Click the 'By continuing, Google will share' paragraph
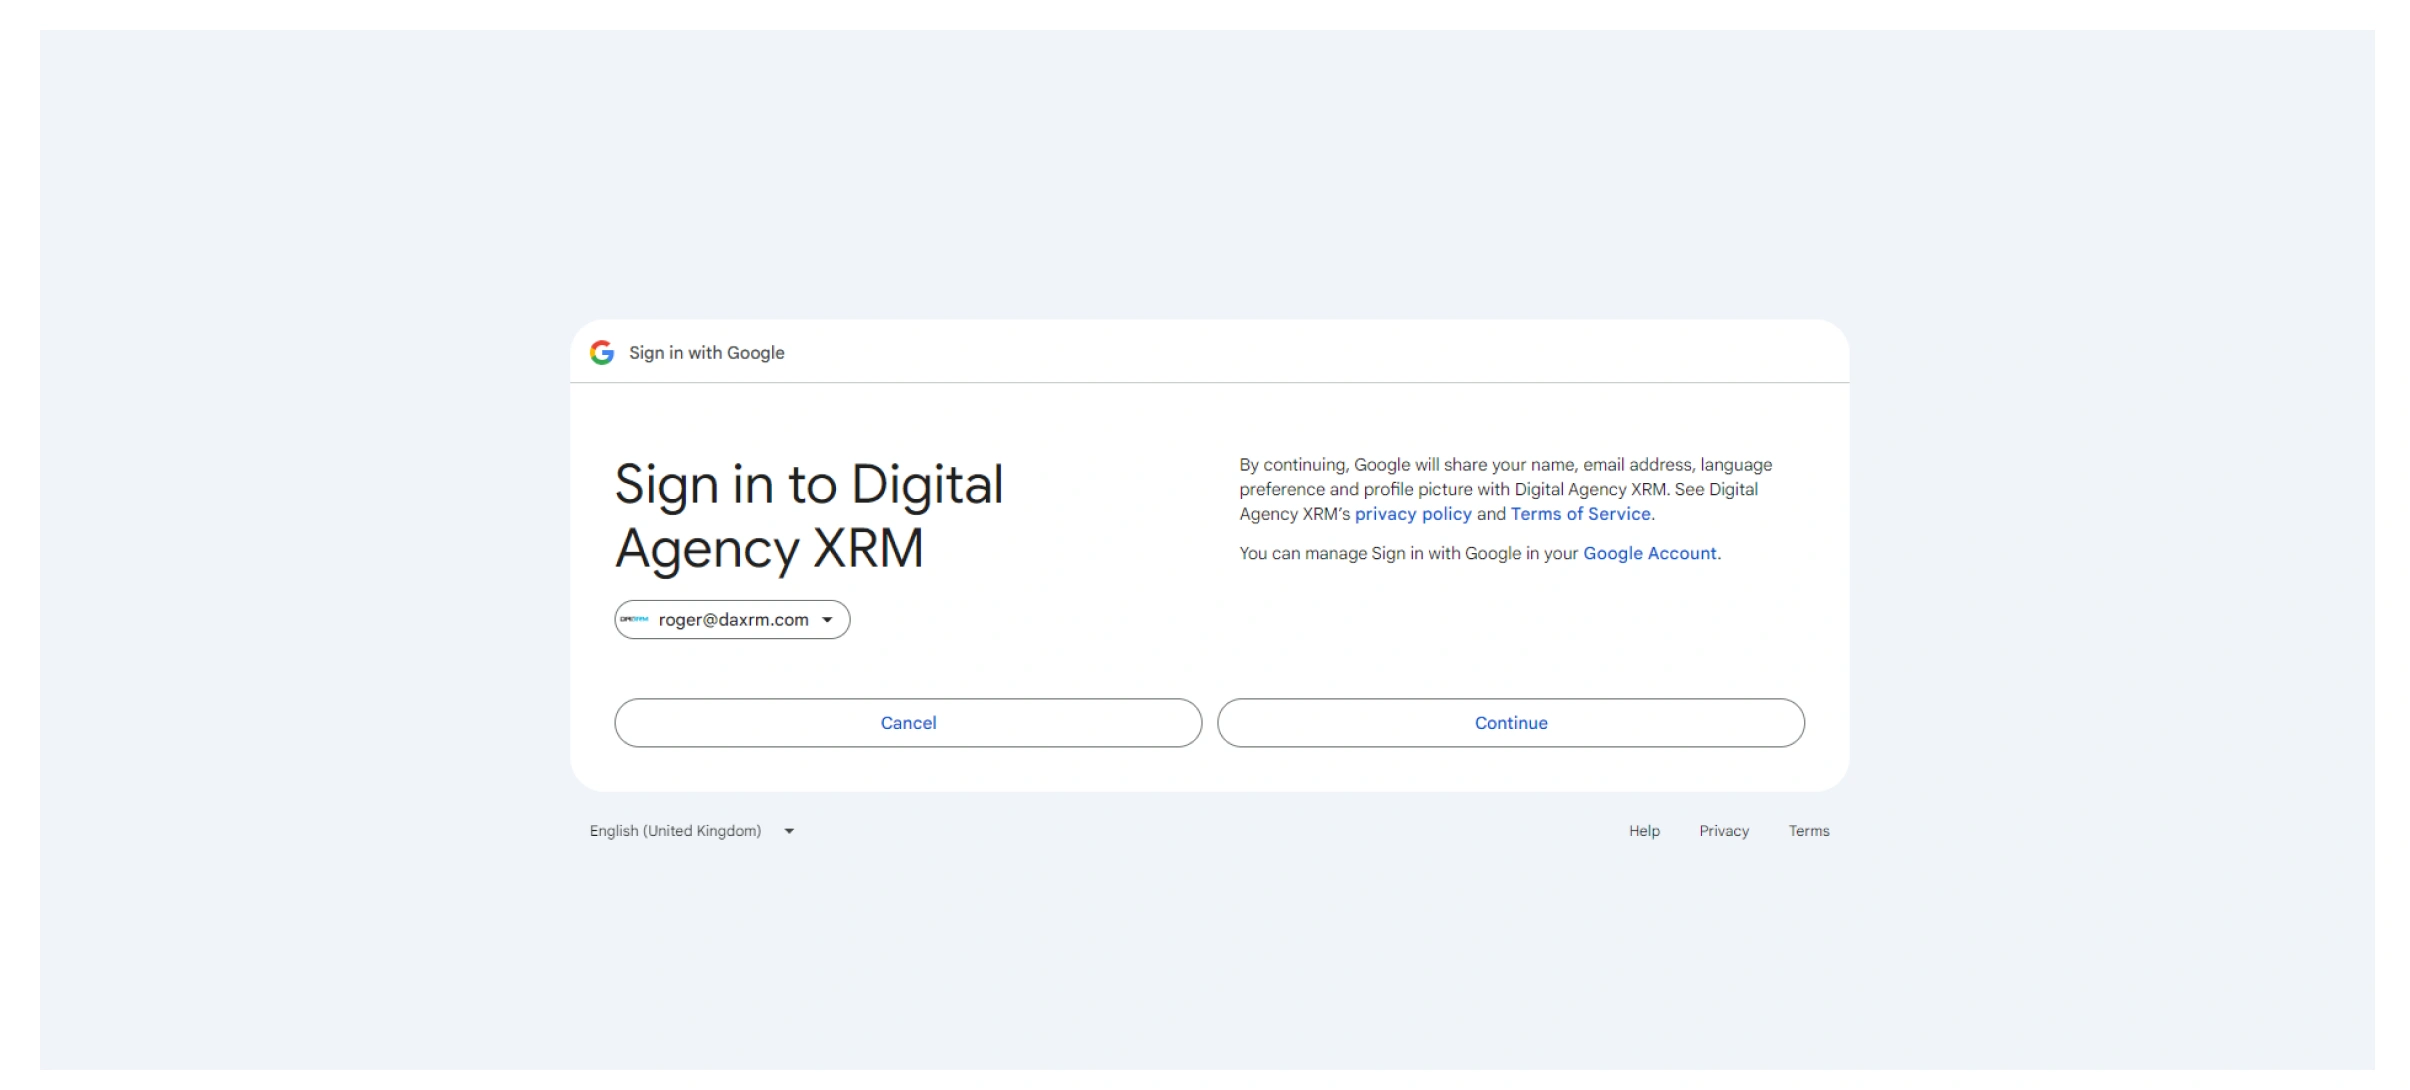This screenshot has height=1090, width=2410. pos(1506,489)
